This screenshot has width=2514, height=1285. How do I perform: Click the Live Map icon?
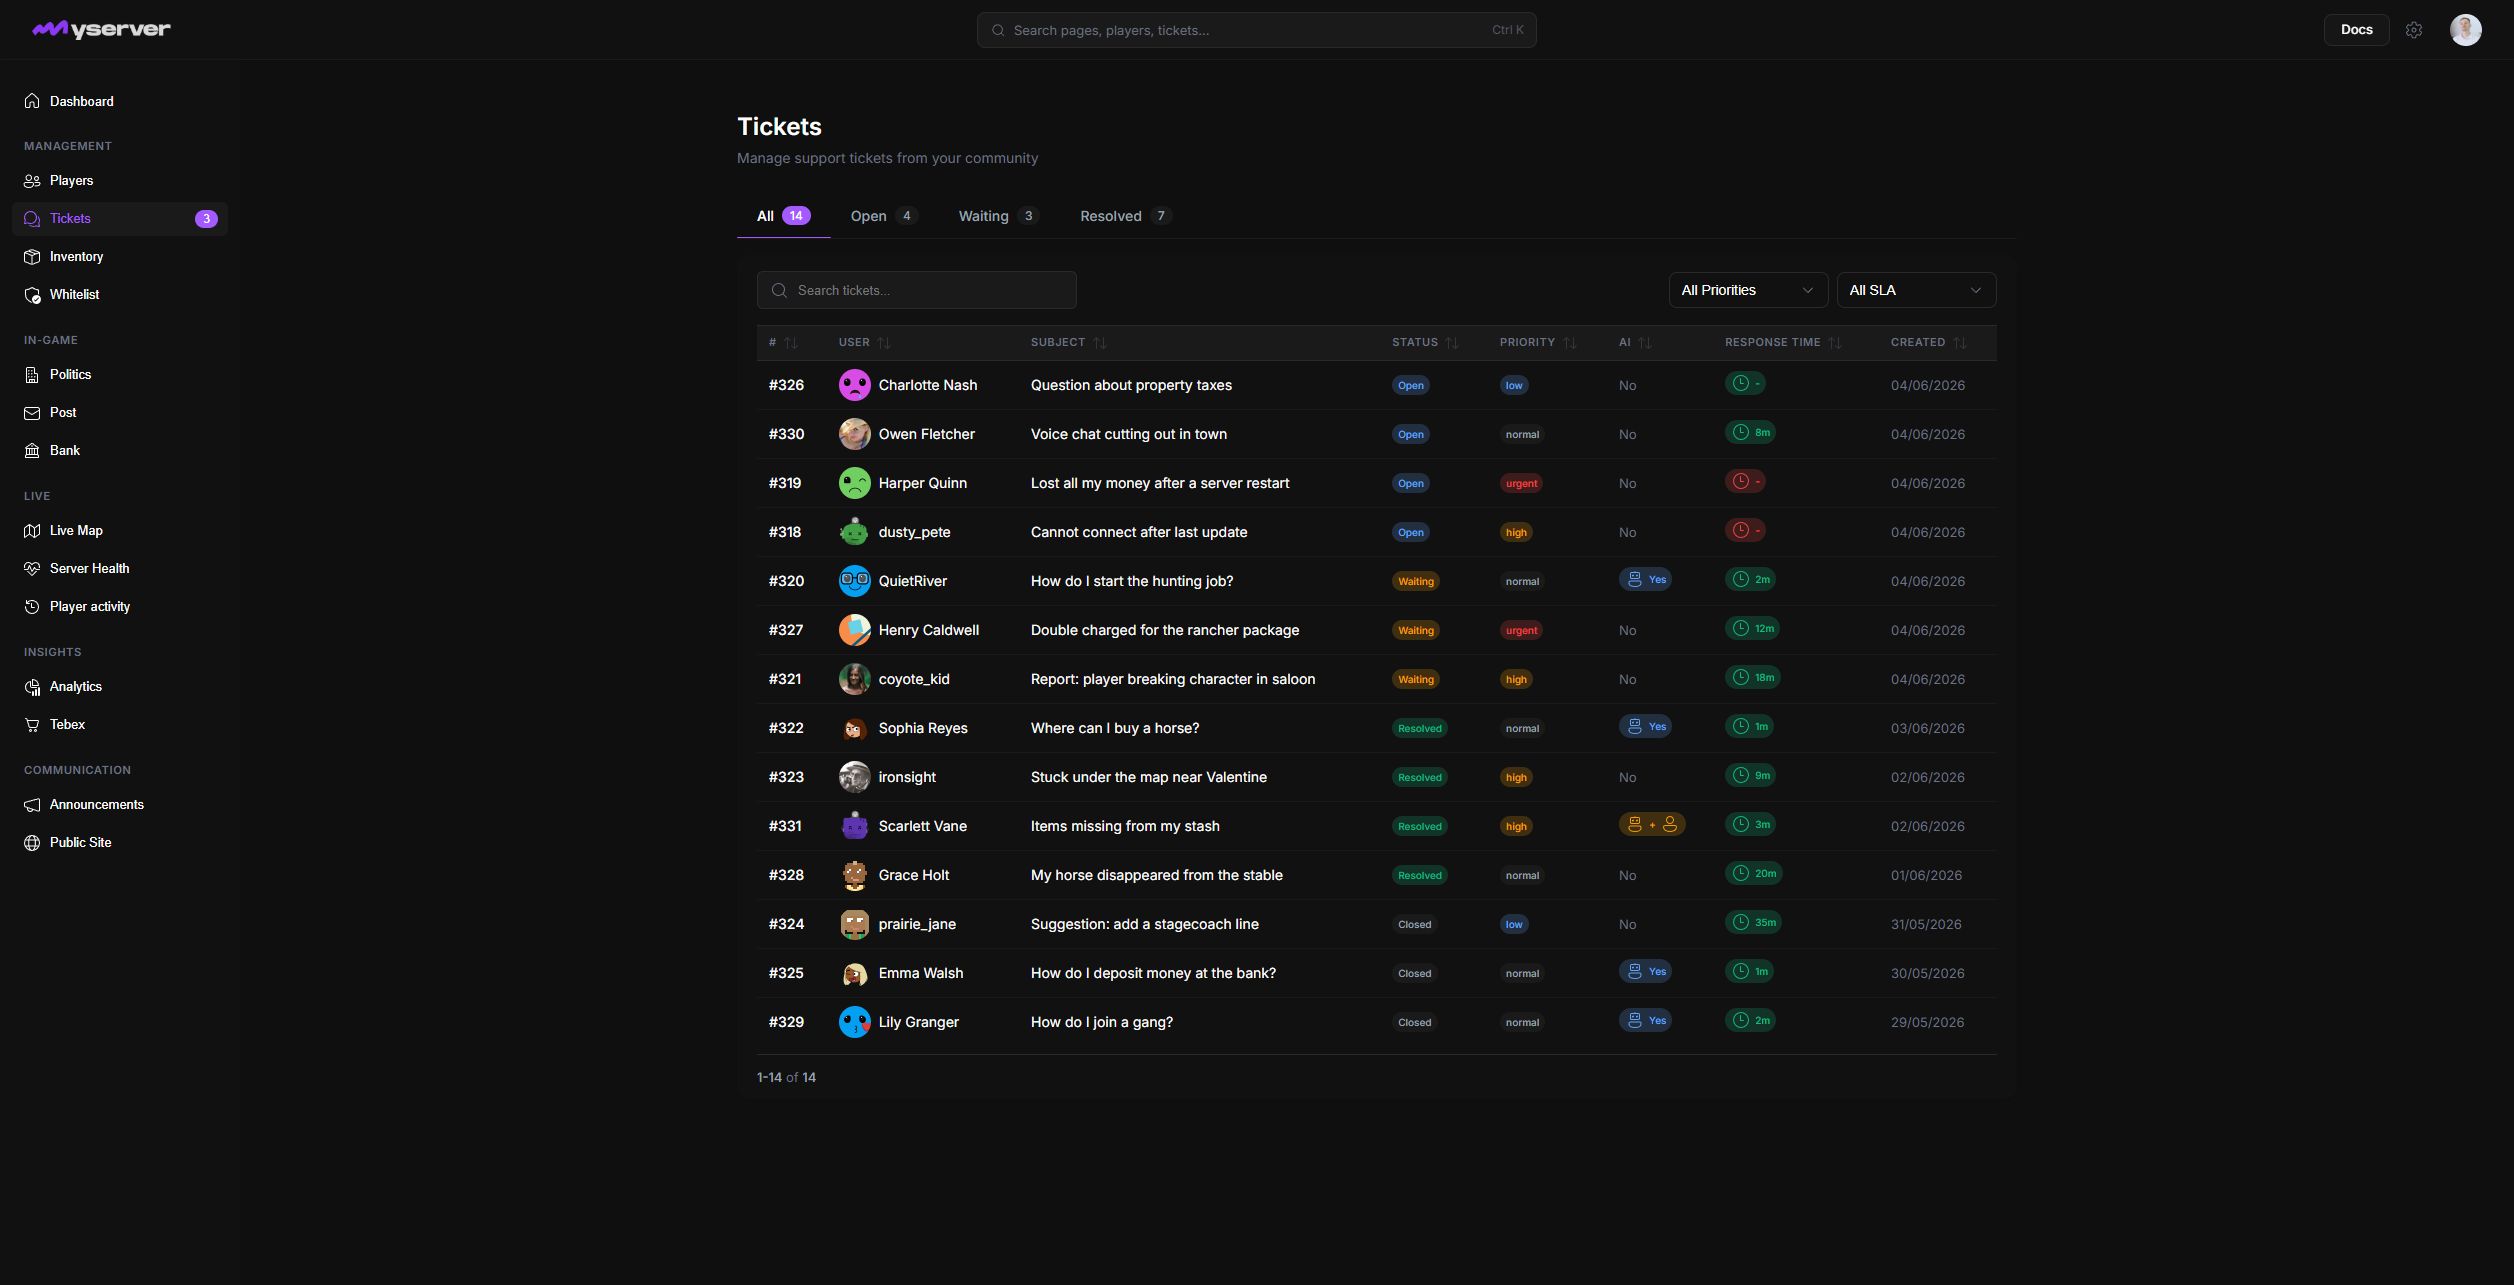32,531
